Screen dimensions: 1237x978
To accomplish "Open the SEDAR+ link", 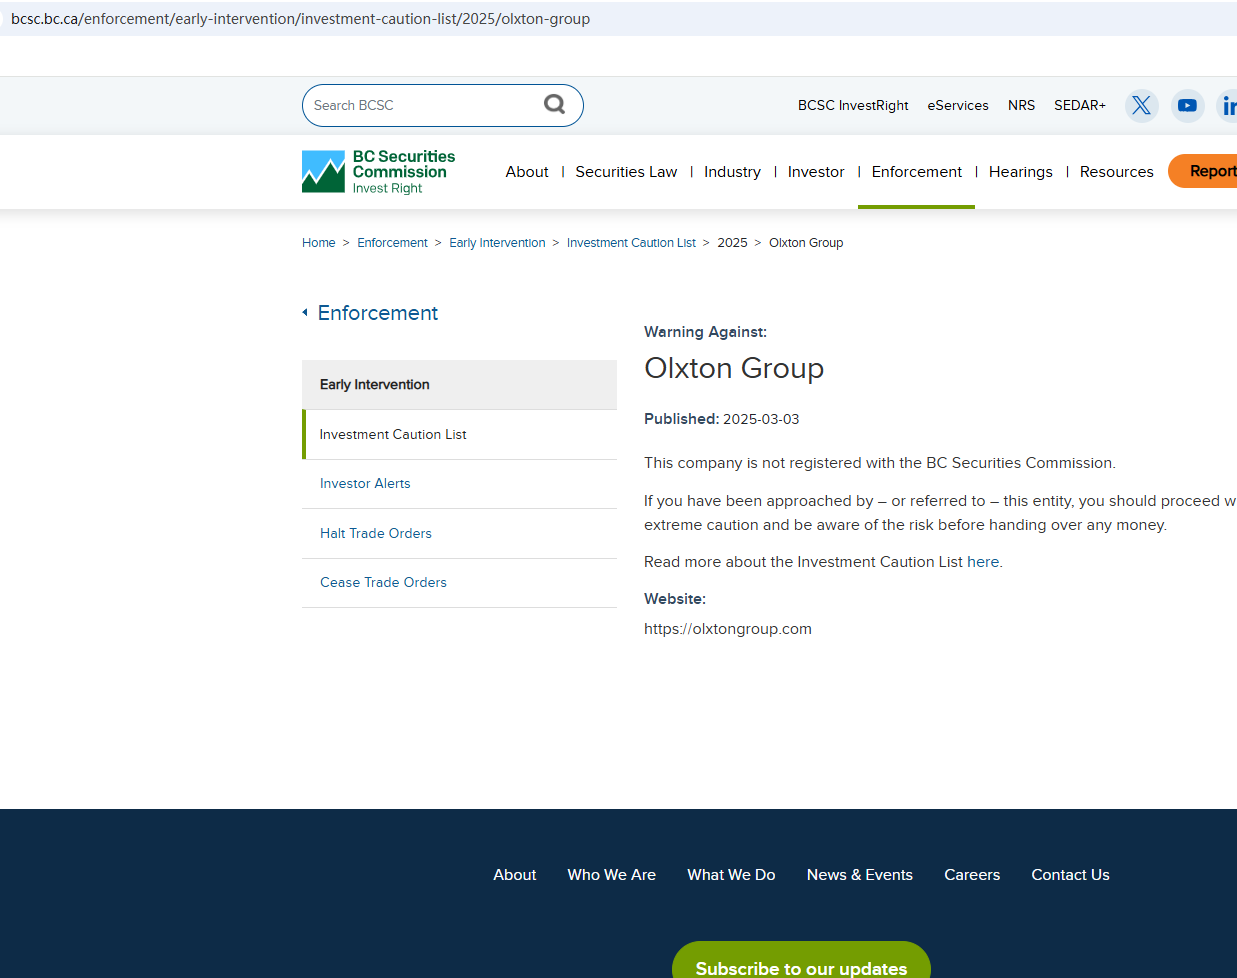I will 1079,105.
